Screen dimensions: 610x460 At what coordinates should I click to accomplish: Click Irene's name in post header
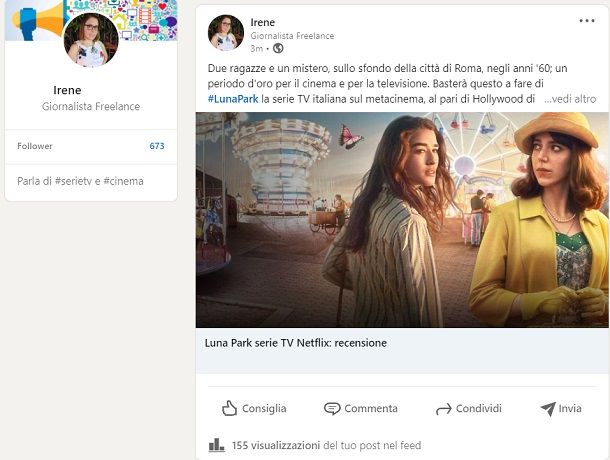pyautogui.click(x=263, y=23)
